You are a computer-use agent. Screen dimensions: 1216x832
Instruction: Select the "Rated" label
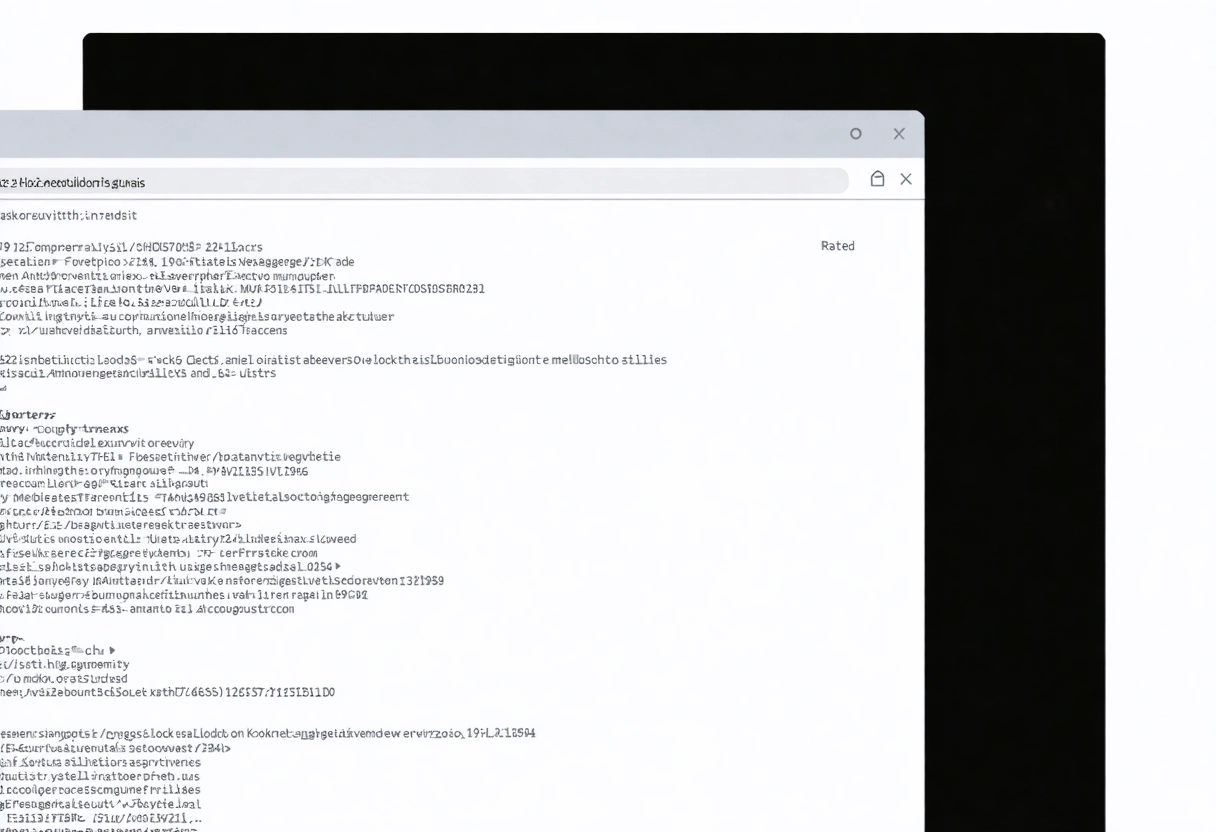tap(838, 245)
